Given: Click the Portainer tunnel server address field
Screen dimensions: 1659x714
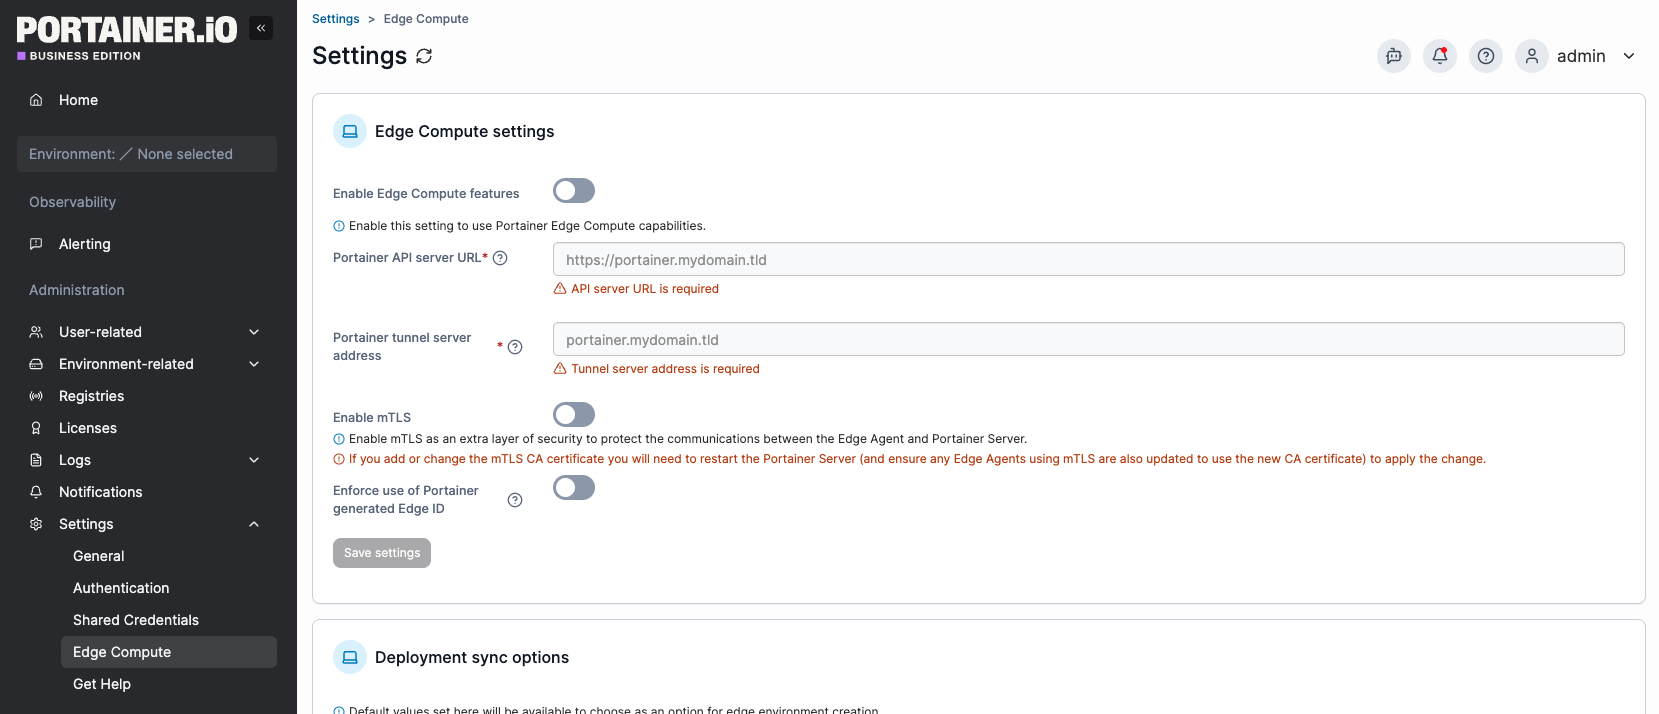Looking at the screenshot, I should [x=1088, y=340].
